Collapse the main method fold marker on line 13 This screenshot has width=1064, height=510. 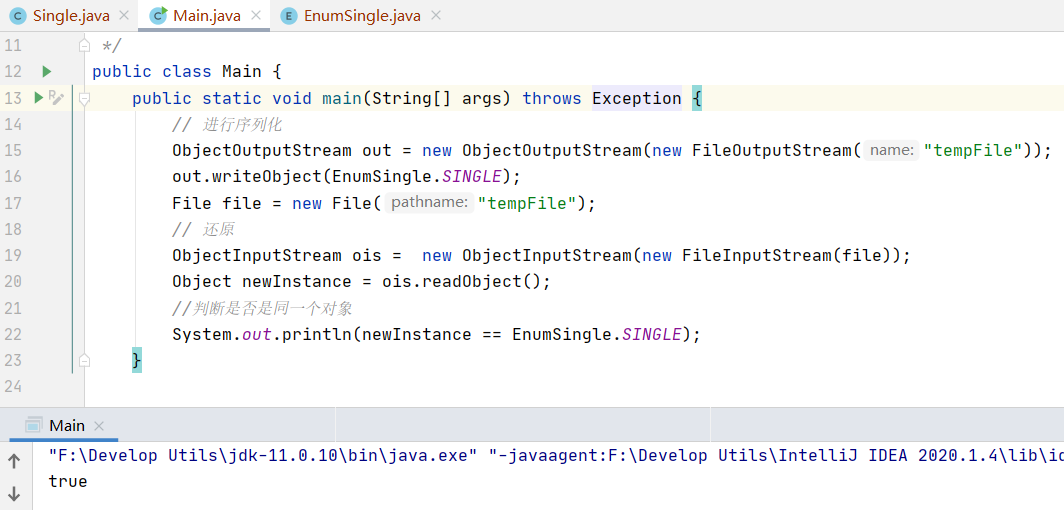click(85, 98)
